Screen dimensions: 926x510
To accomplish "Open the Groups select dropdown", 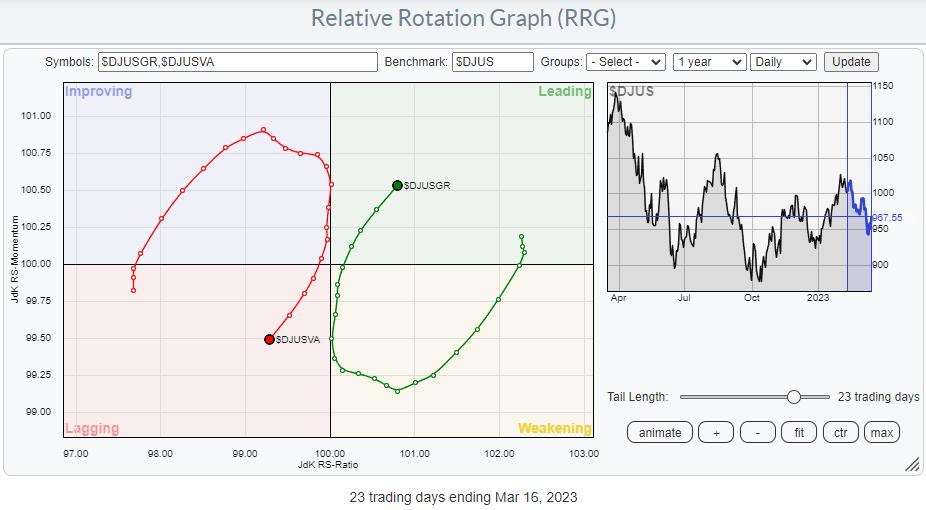I will (x=626, y=62).
